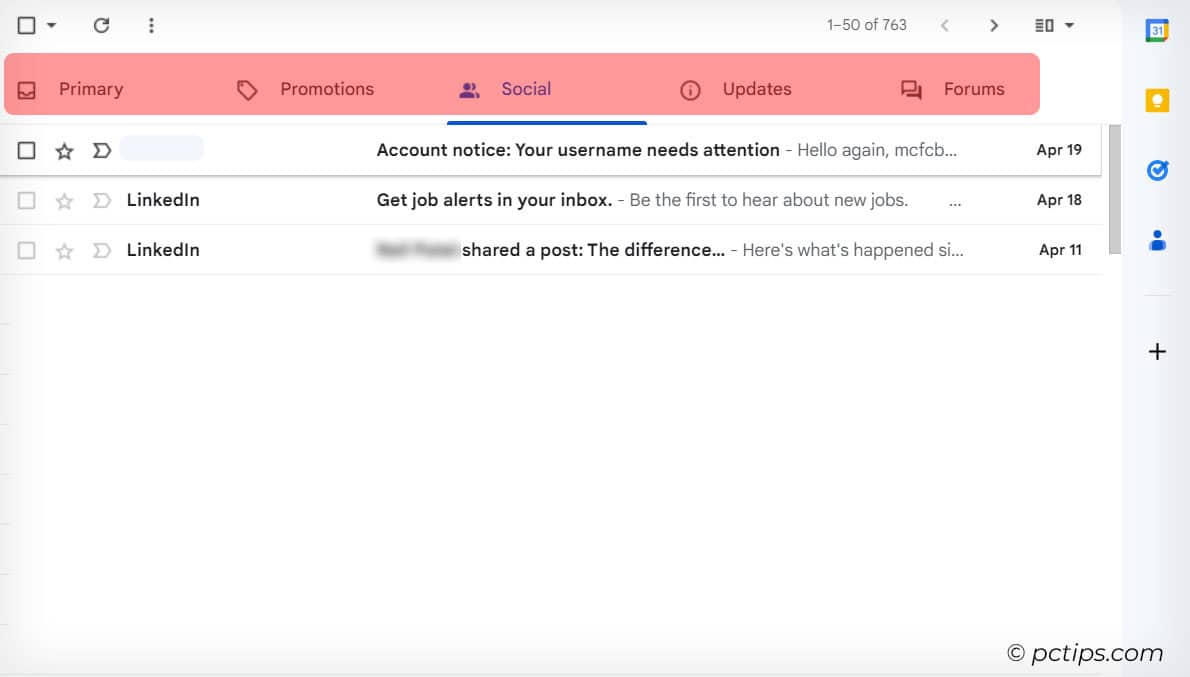The height and width of the screenshot is (677, 1190).
Task: Go to the next page of emails
Action: (x=995, y=25)
